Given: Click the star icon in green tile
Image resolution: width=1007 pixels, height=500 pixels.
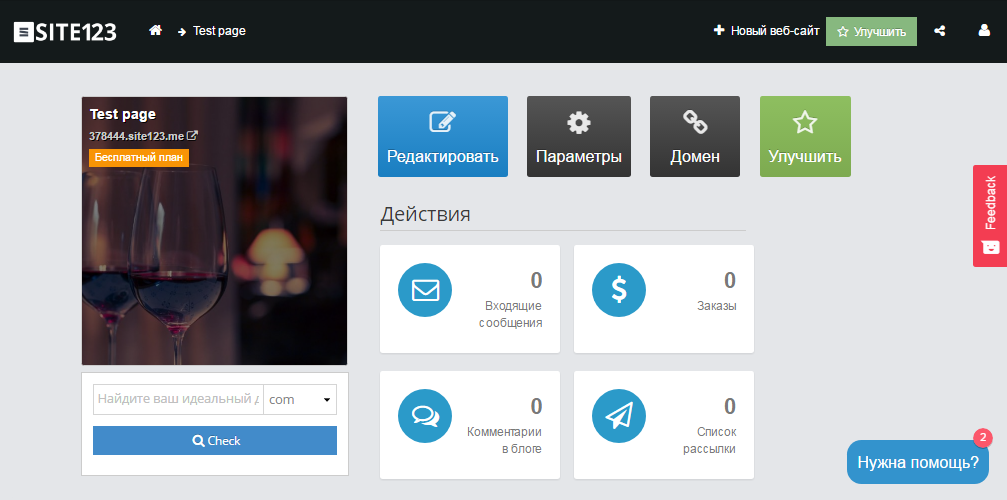Looking at the screenshot, I should (x=805, y=122).
